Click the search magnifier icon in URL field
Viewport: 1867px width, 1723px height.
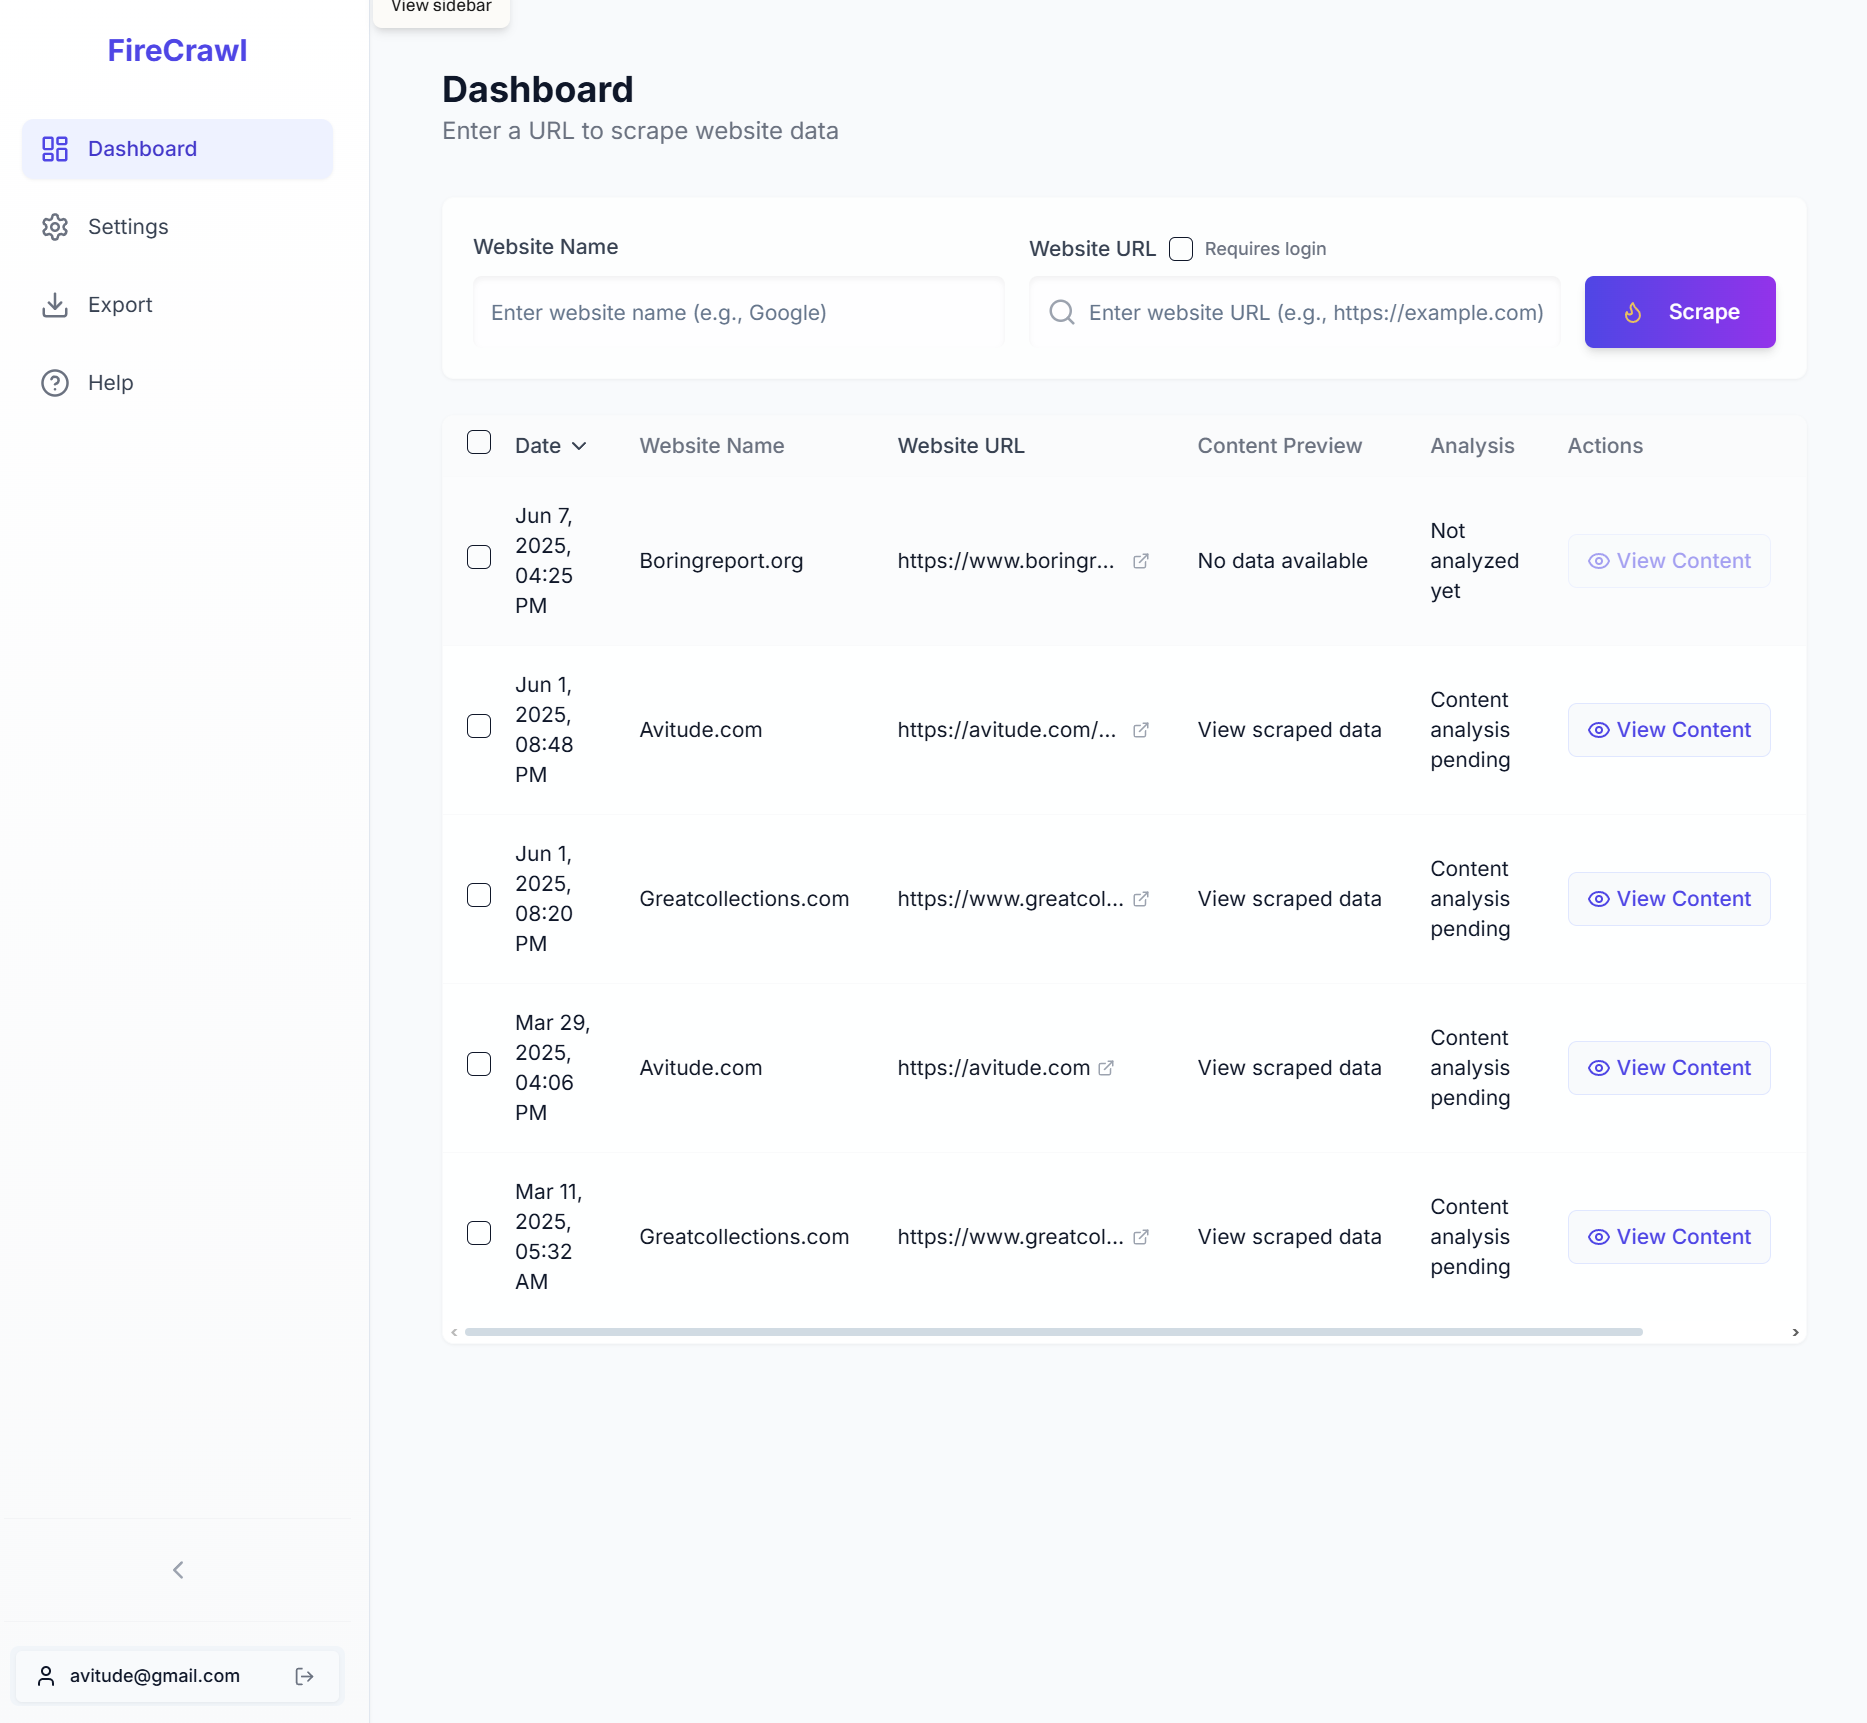pos(1062,312)
